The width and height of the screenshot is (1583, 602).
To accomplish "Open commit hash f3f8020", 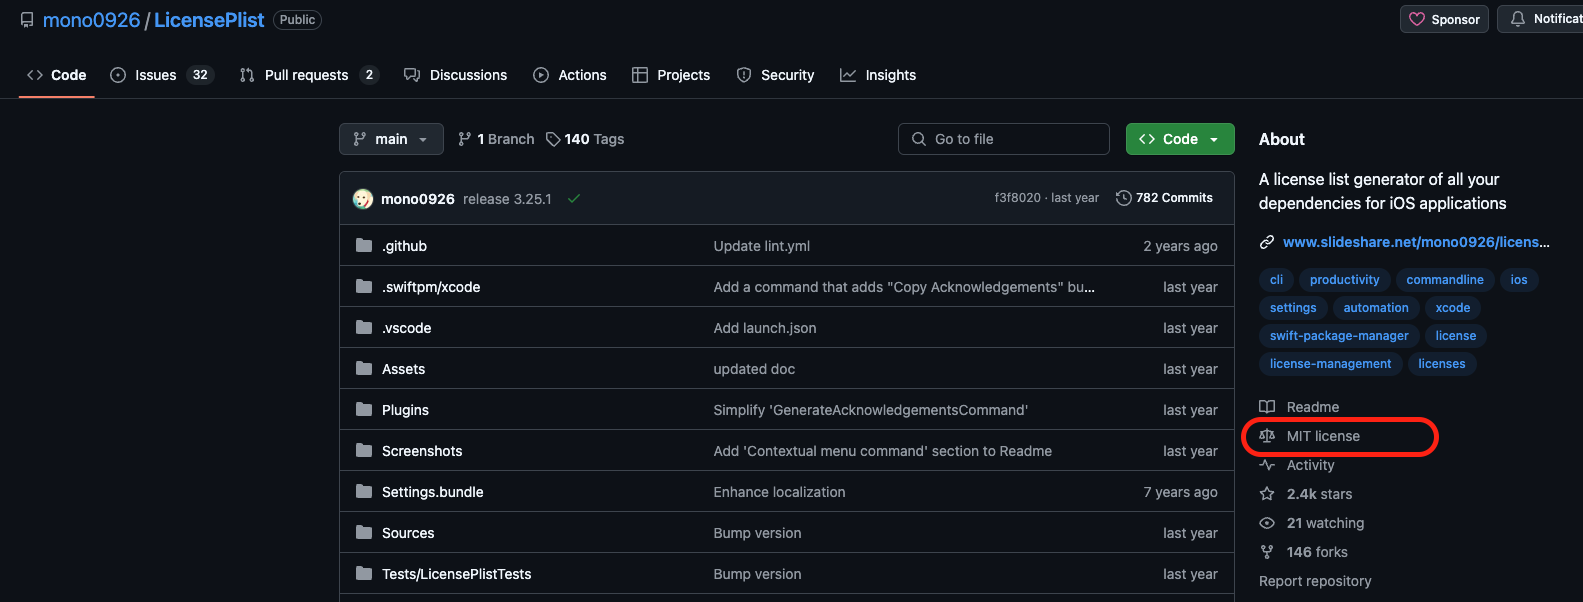I will (x=1017, y=198).
